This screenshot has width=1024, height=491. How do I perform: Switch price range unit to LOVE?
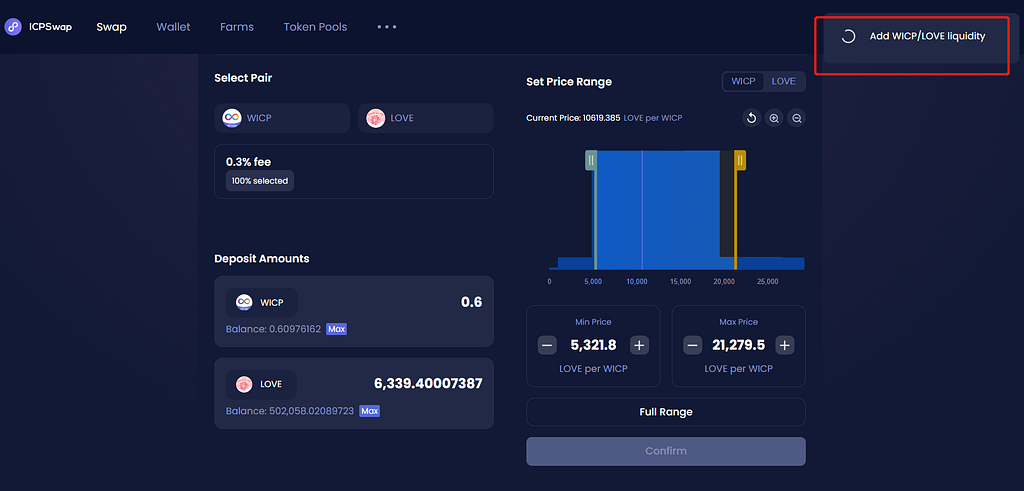click(x=784, y=82)
